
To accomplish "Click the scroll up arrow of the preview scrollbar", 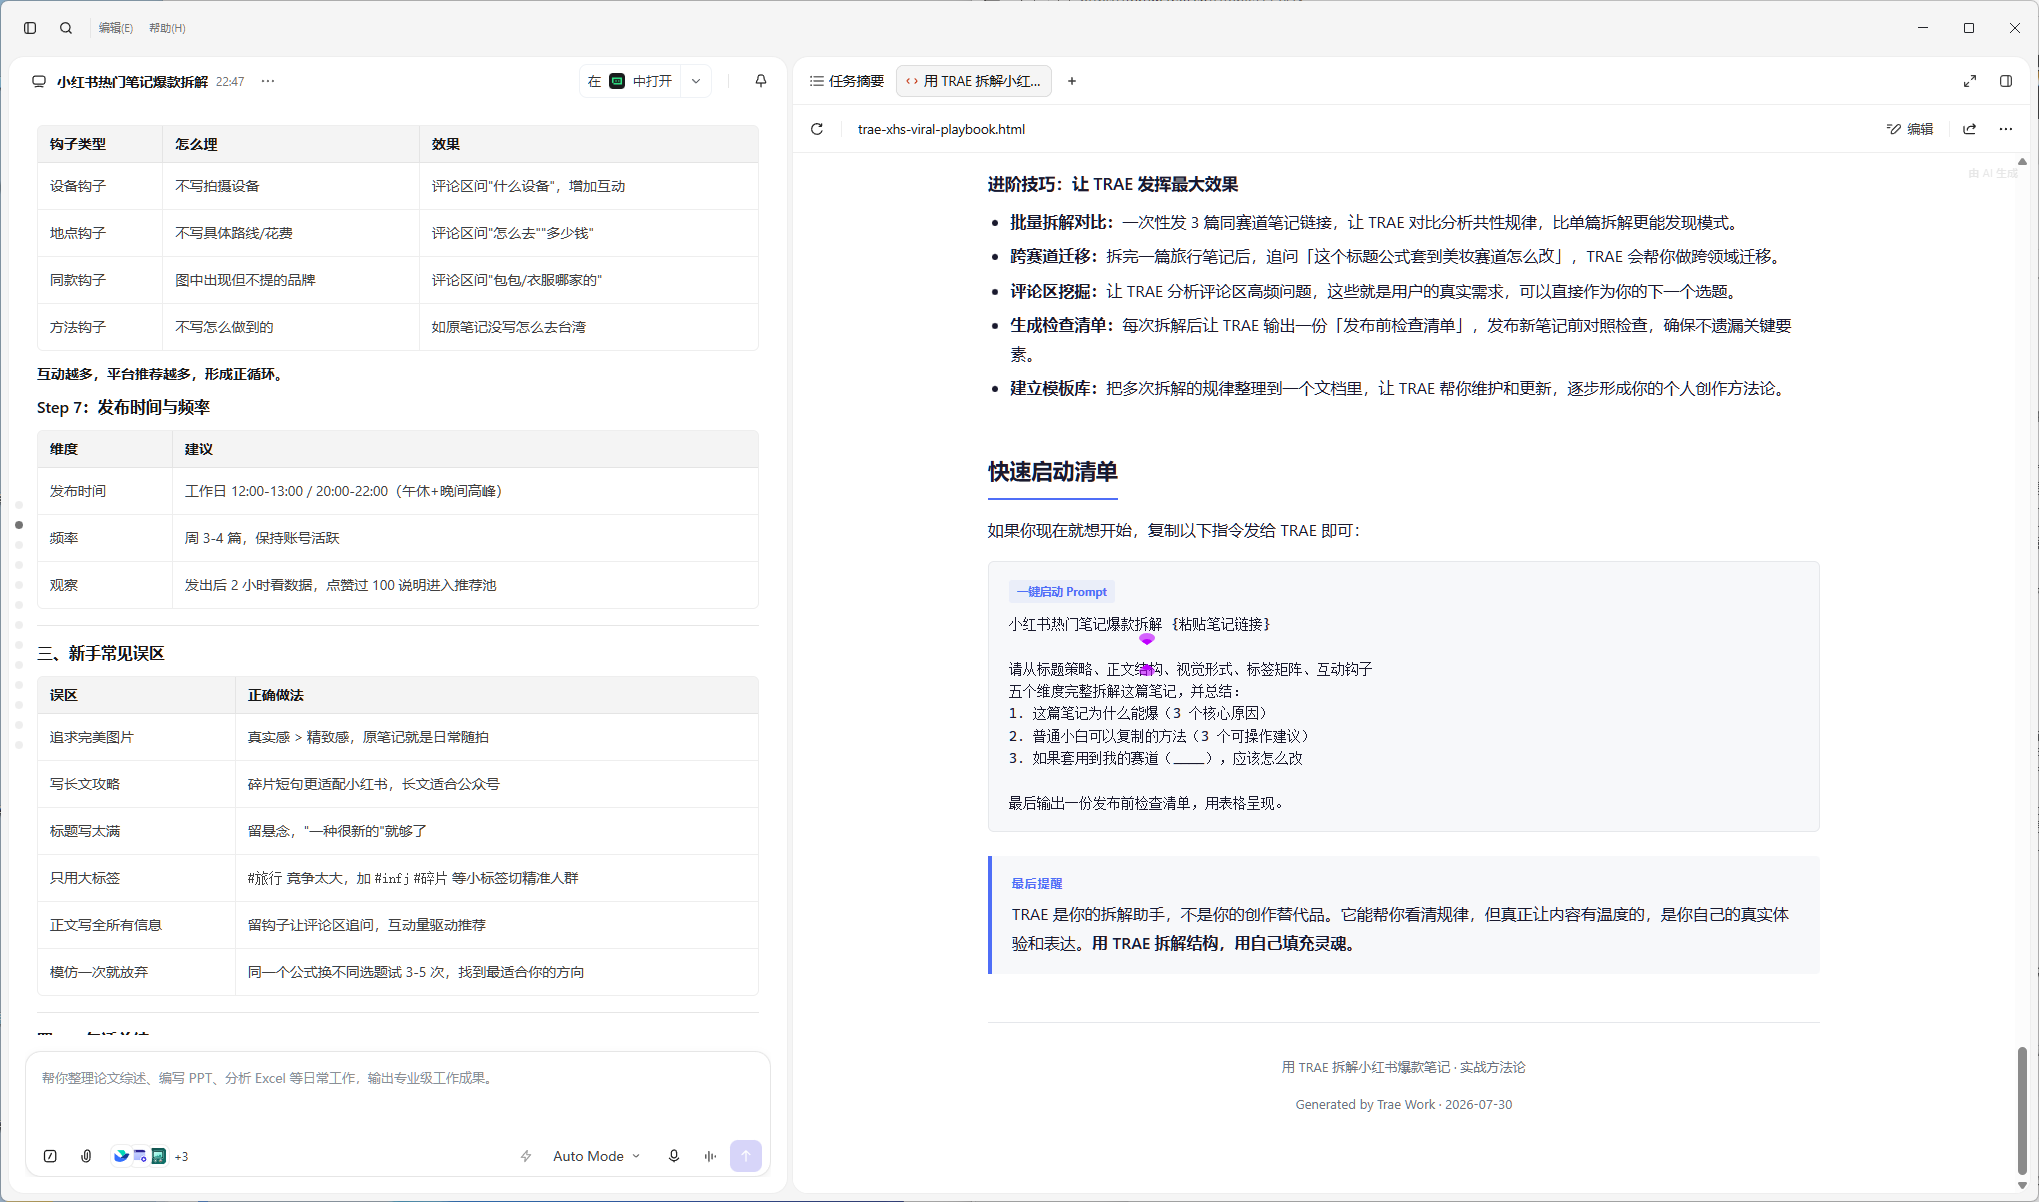I will tap(2022, 161).
